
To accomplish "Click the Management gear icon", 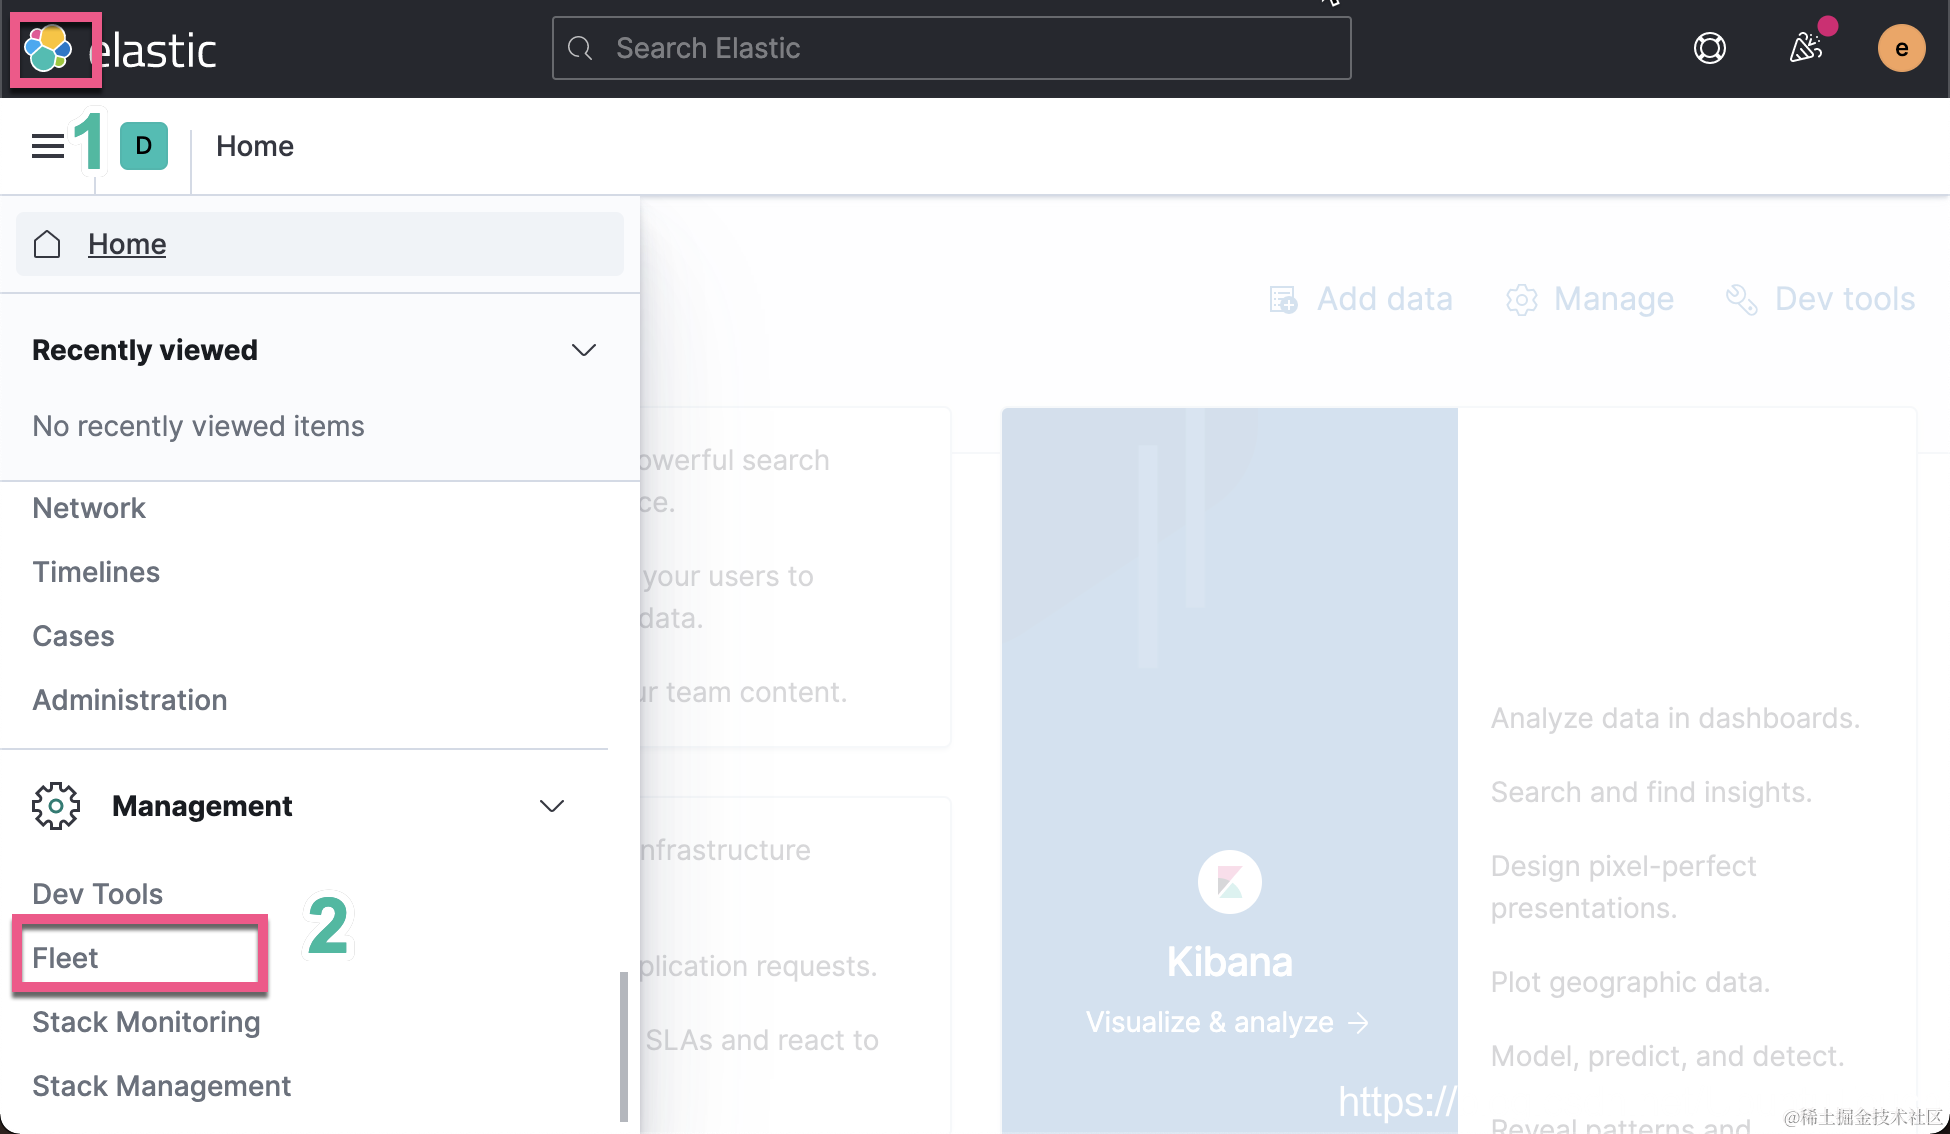I will [56, 806].
